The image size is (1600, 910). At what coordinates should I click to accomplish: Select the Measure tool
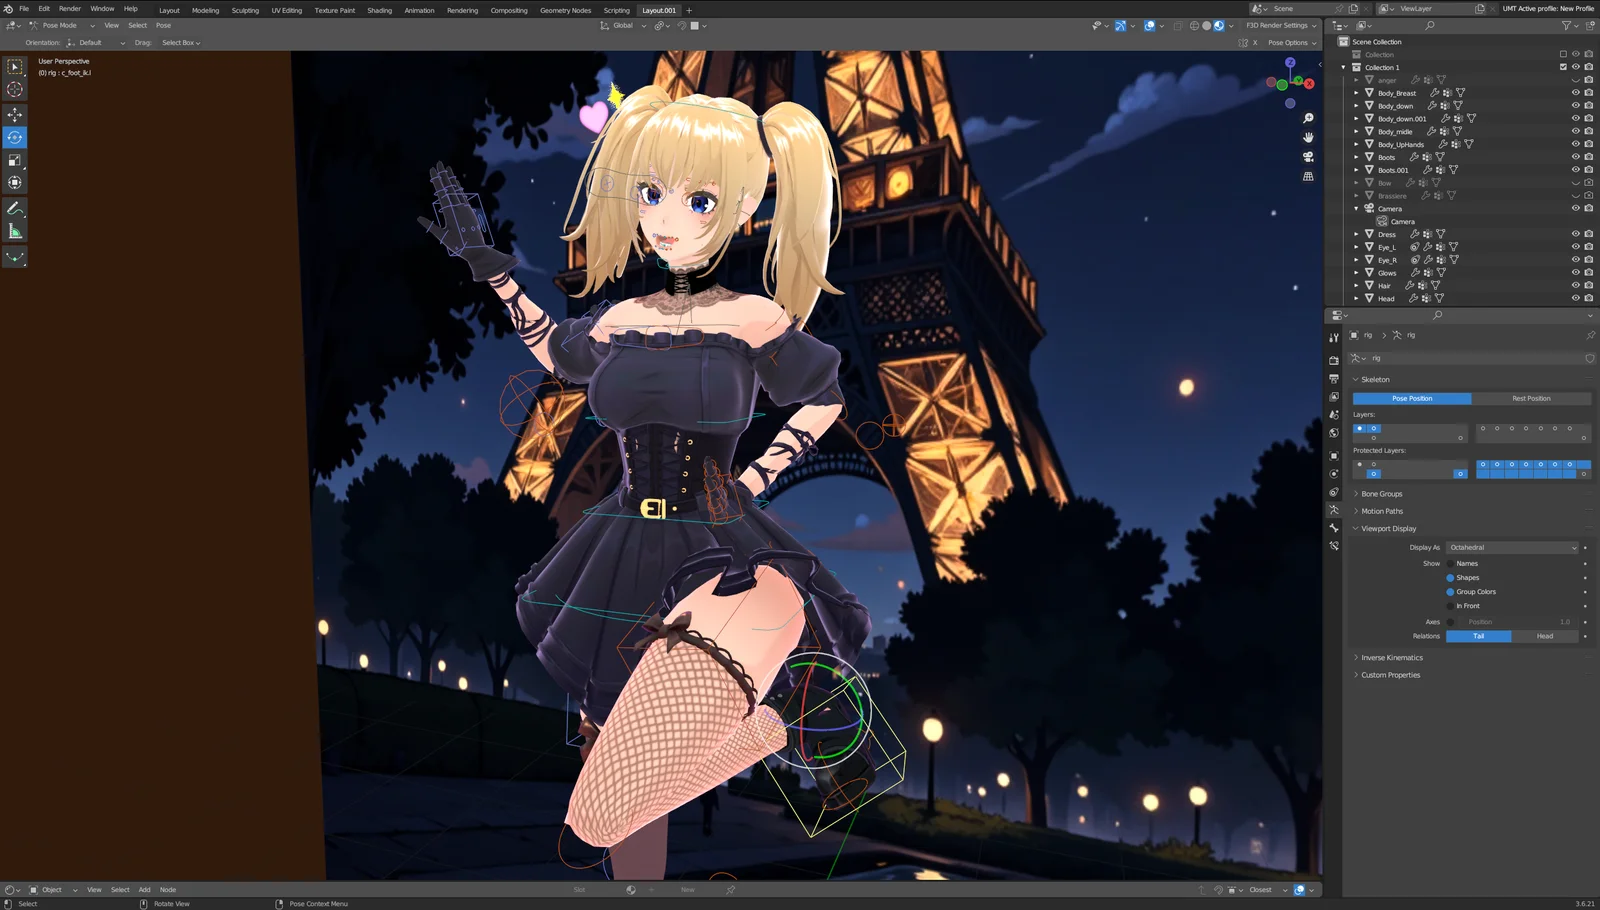(x=14, y=231)
